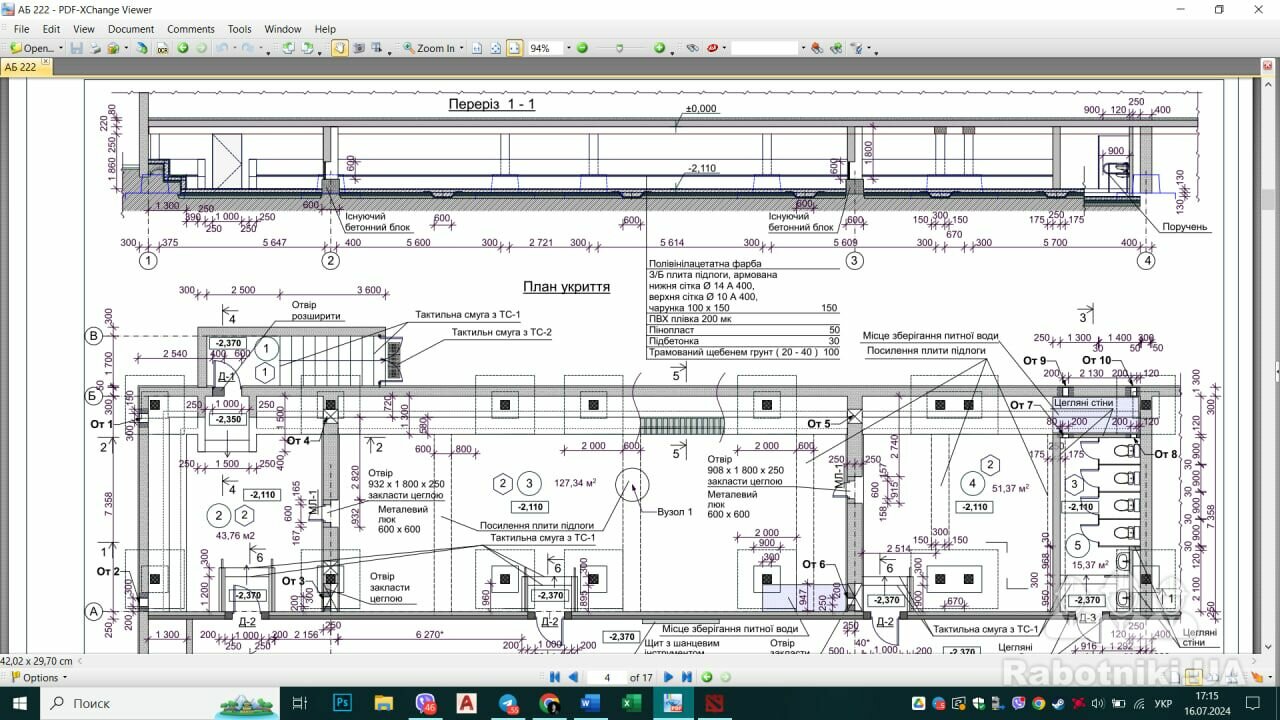Go to previous view with green back arrow

pos(183,48)
